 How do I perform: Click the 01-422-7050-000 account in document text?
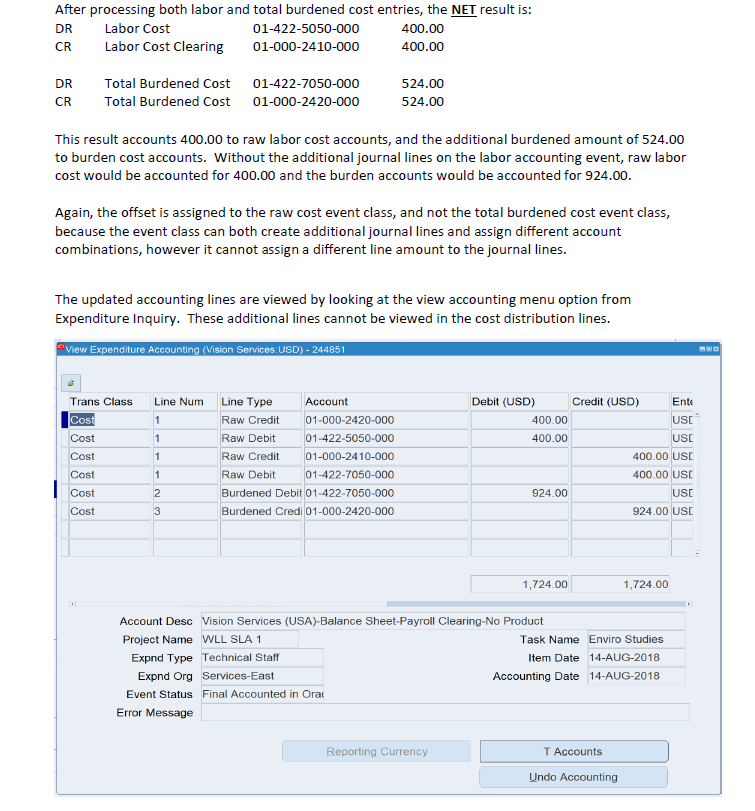[x=306, y=84]
